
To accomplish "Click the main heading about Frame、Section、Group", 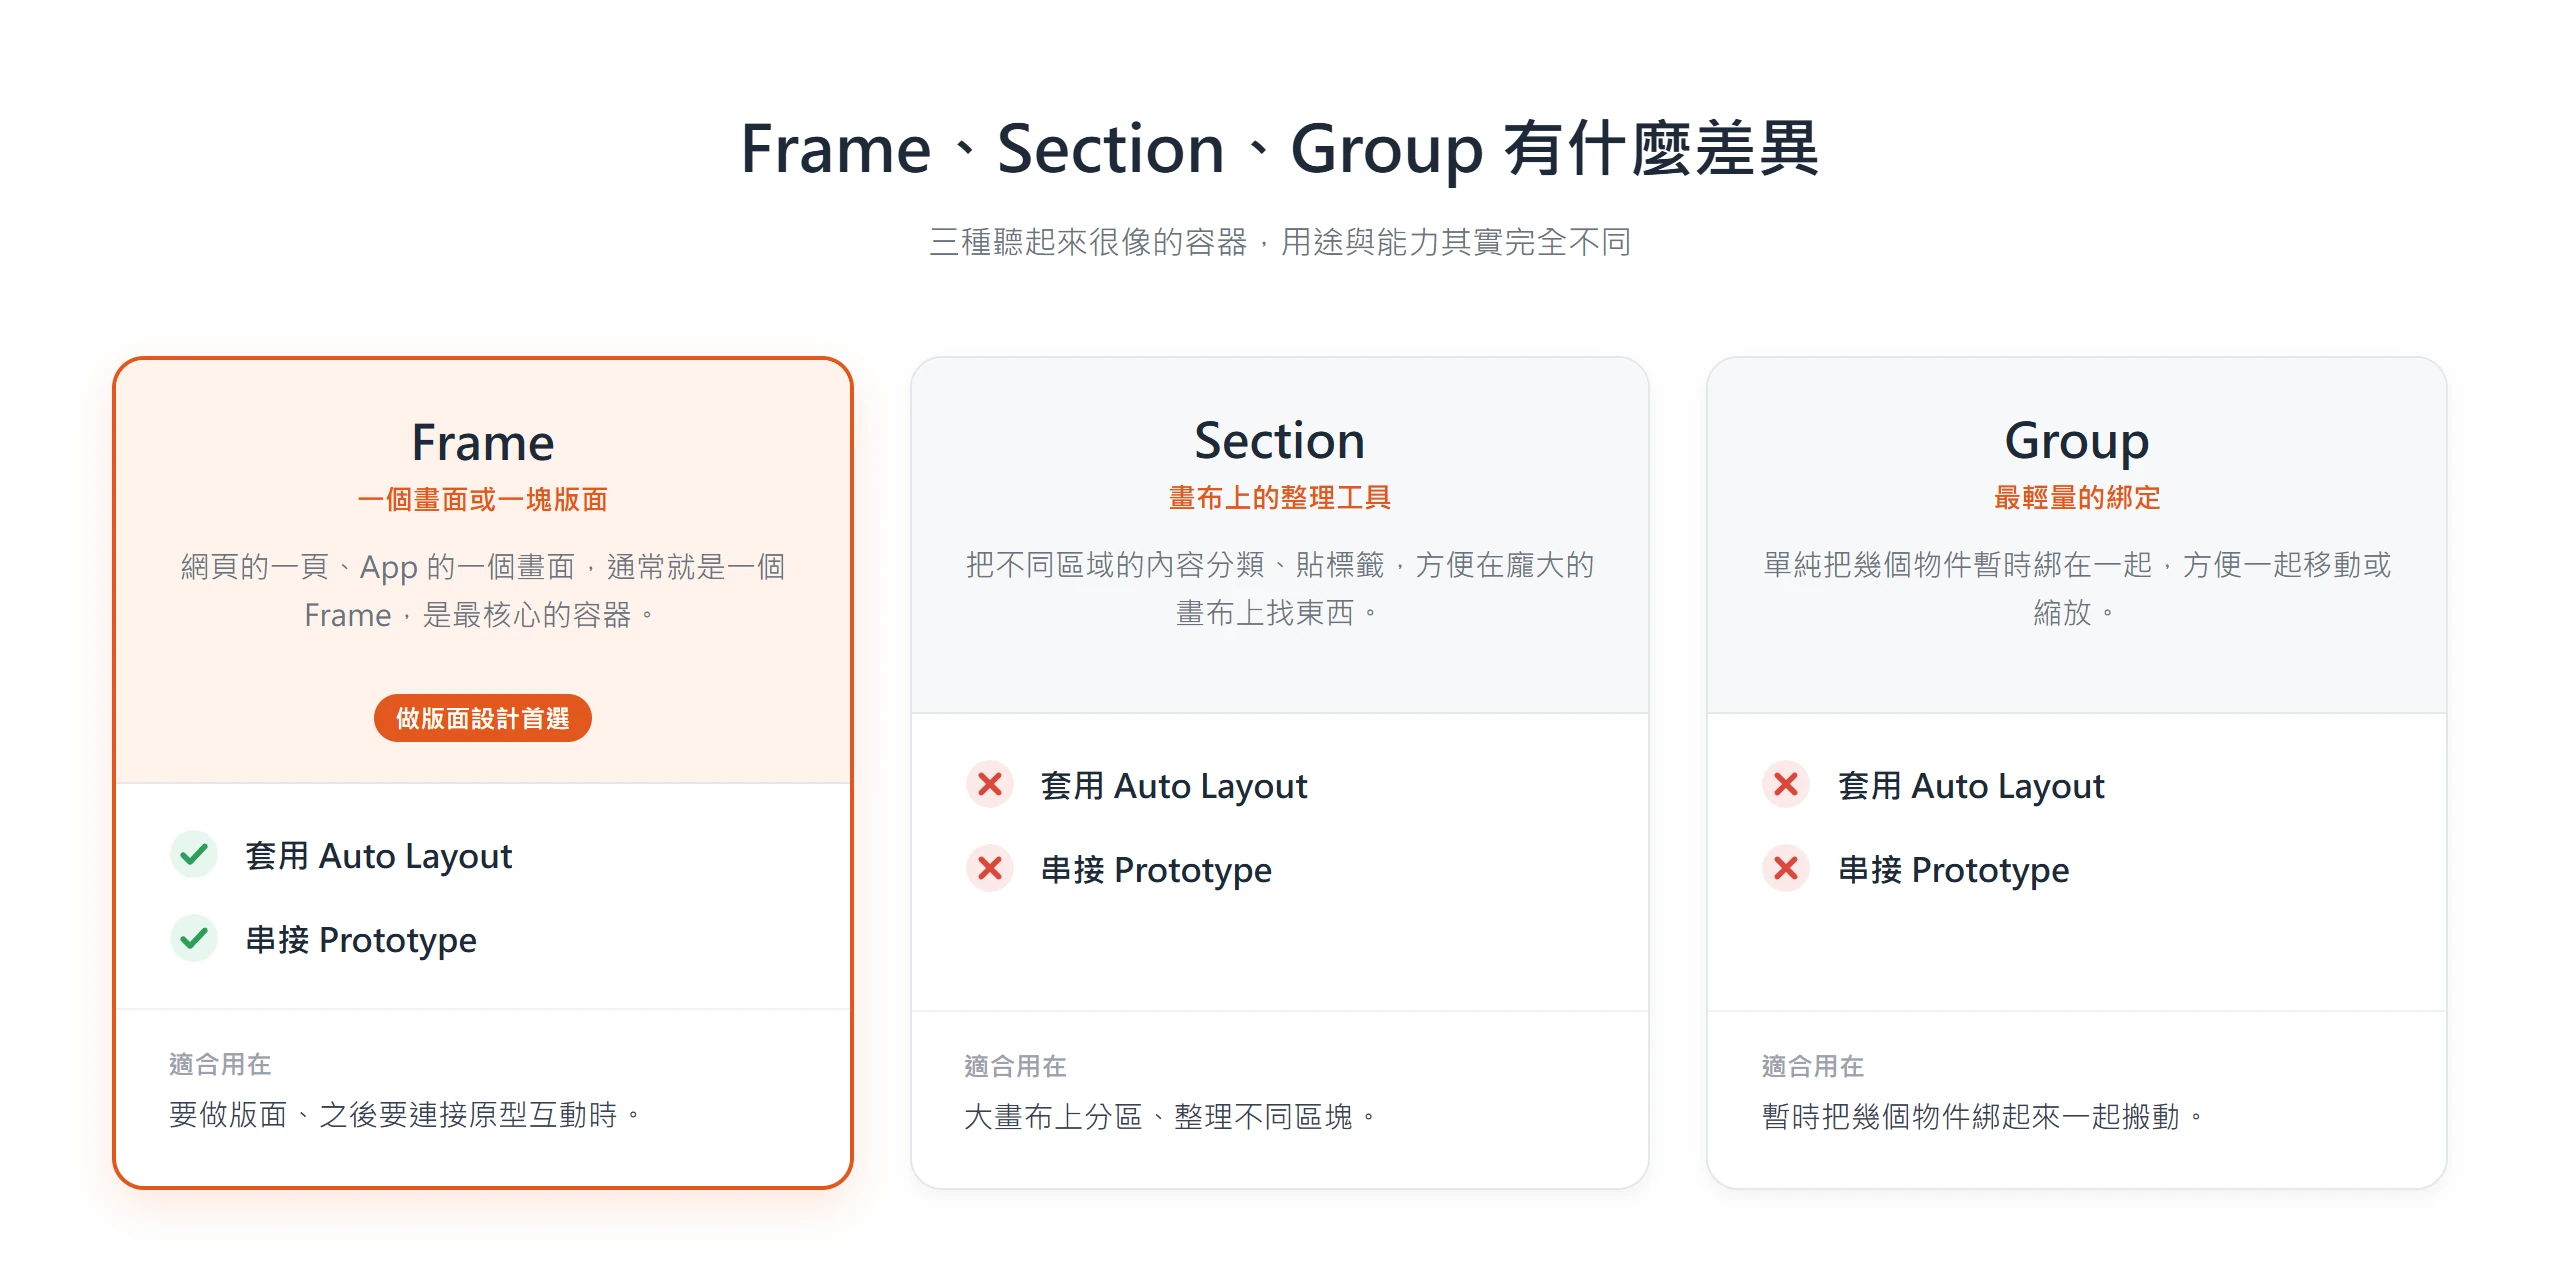I will click(1280, 149).
